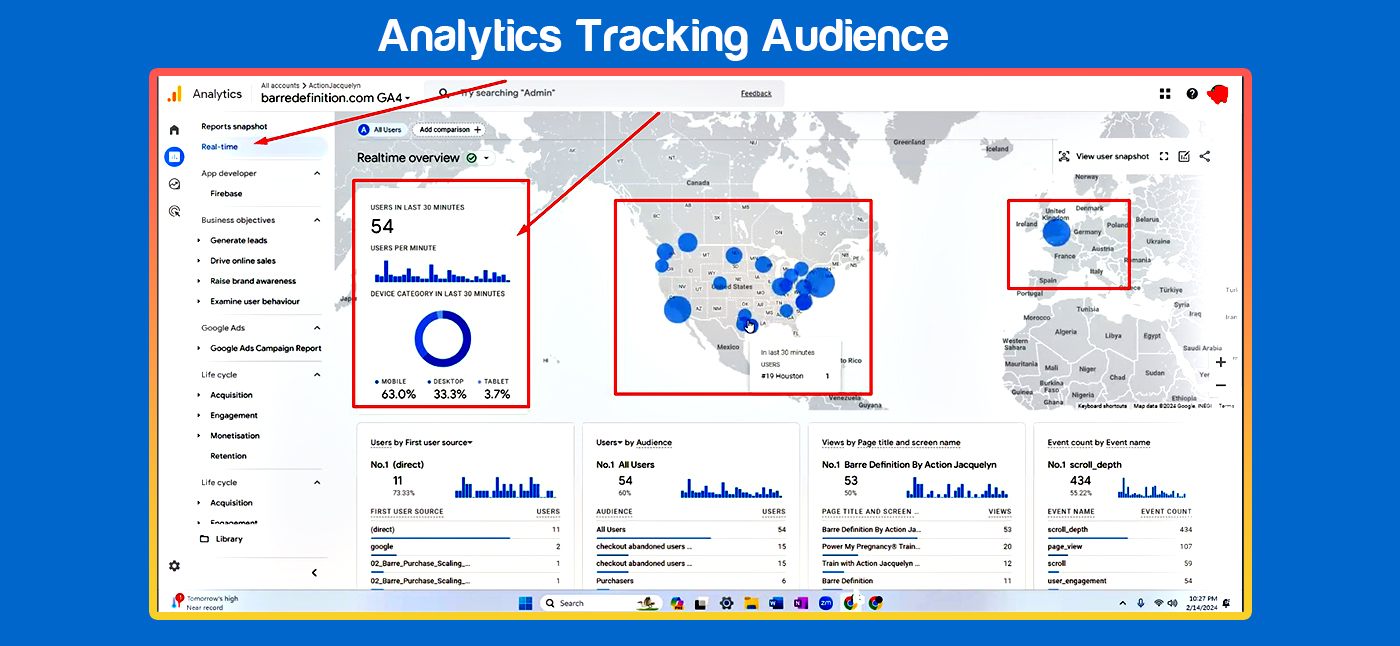
Task: Click the customize report pencil icon
Action: pyautogui.click(x=1184, y=156)
